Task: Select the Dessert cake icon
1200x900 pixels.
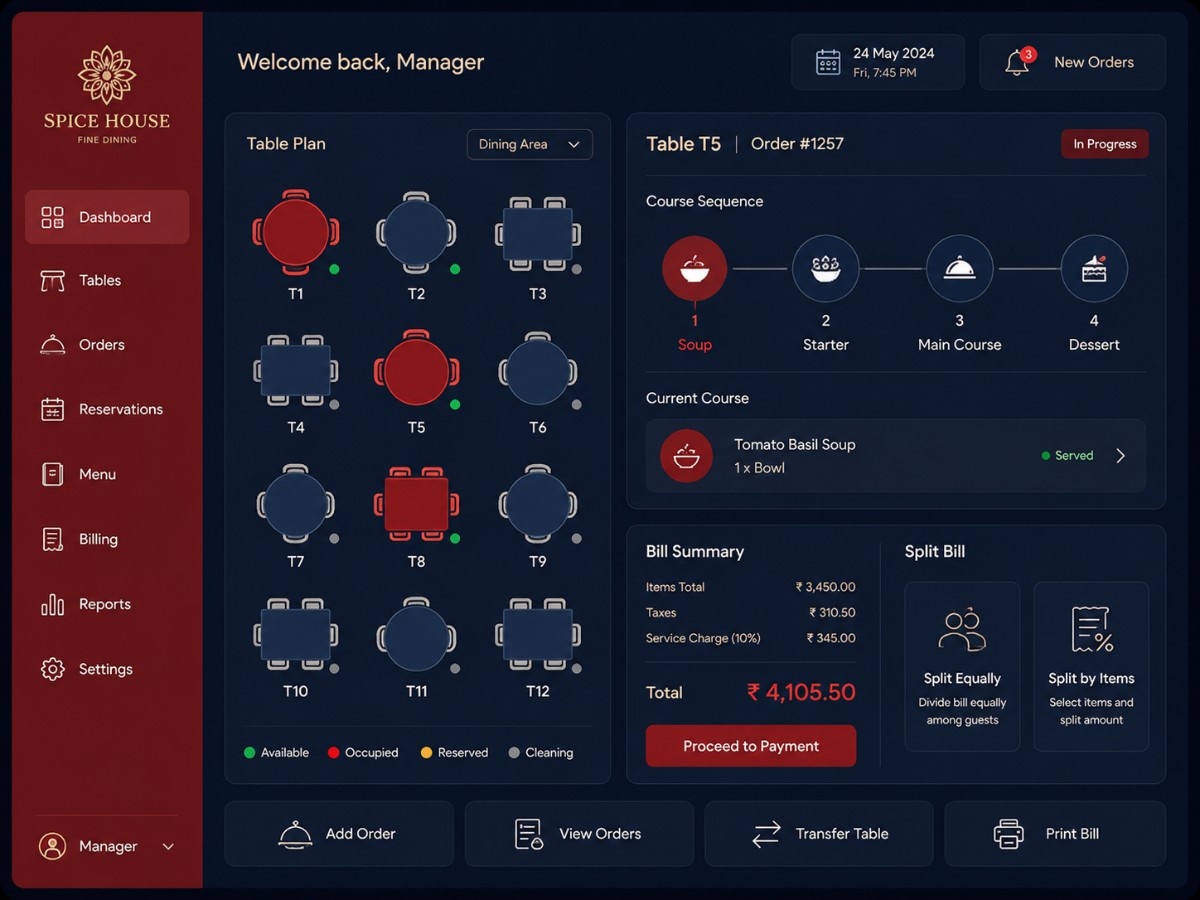Action: 1094,268
